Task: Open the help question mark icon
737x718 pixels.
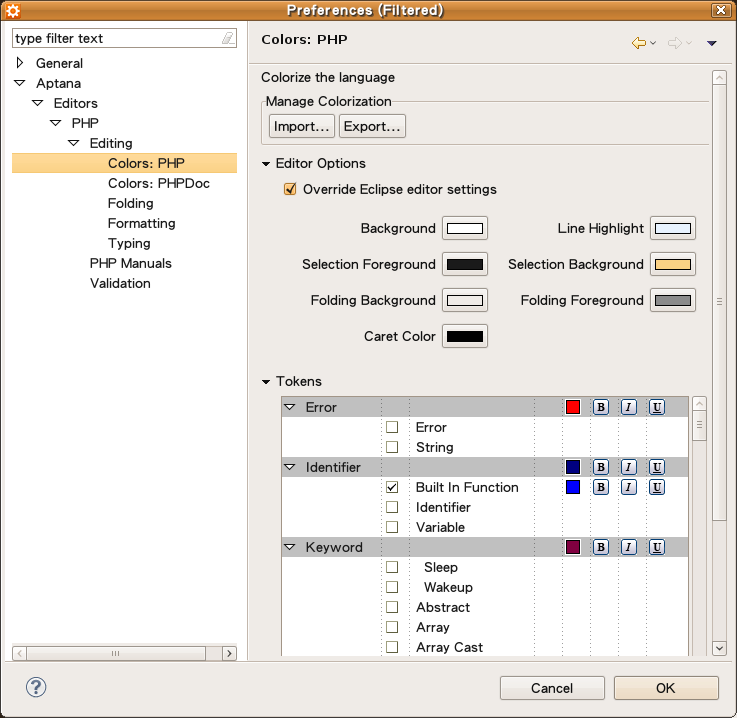Action: tap(36, 687)
